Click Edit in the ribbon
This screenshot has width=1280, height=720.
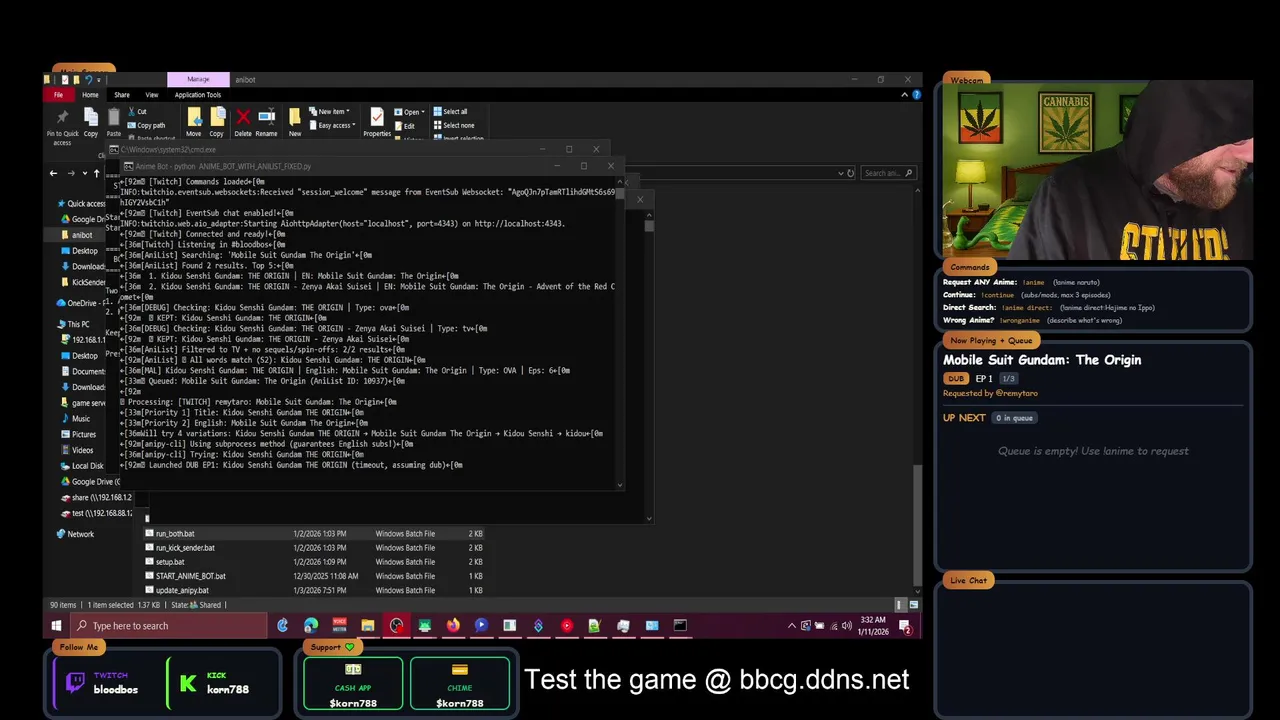[406, 126]
